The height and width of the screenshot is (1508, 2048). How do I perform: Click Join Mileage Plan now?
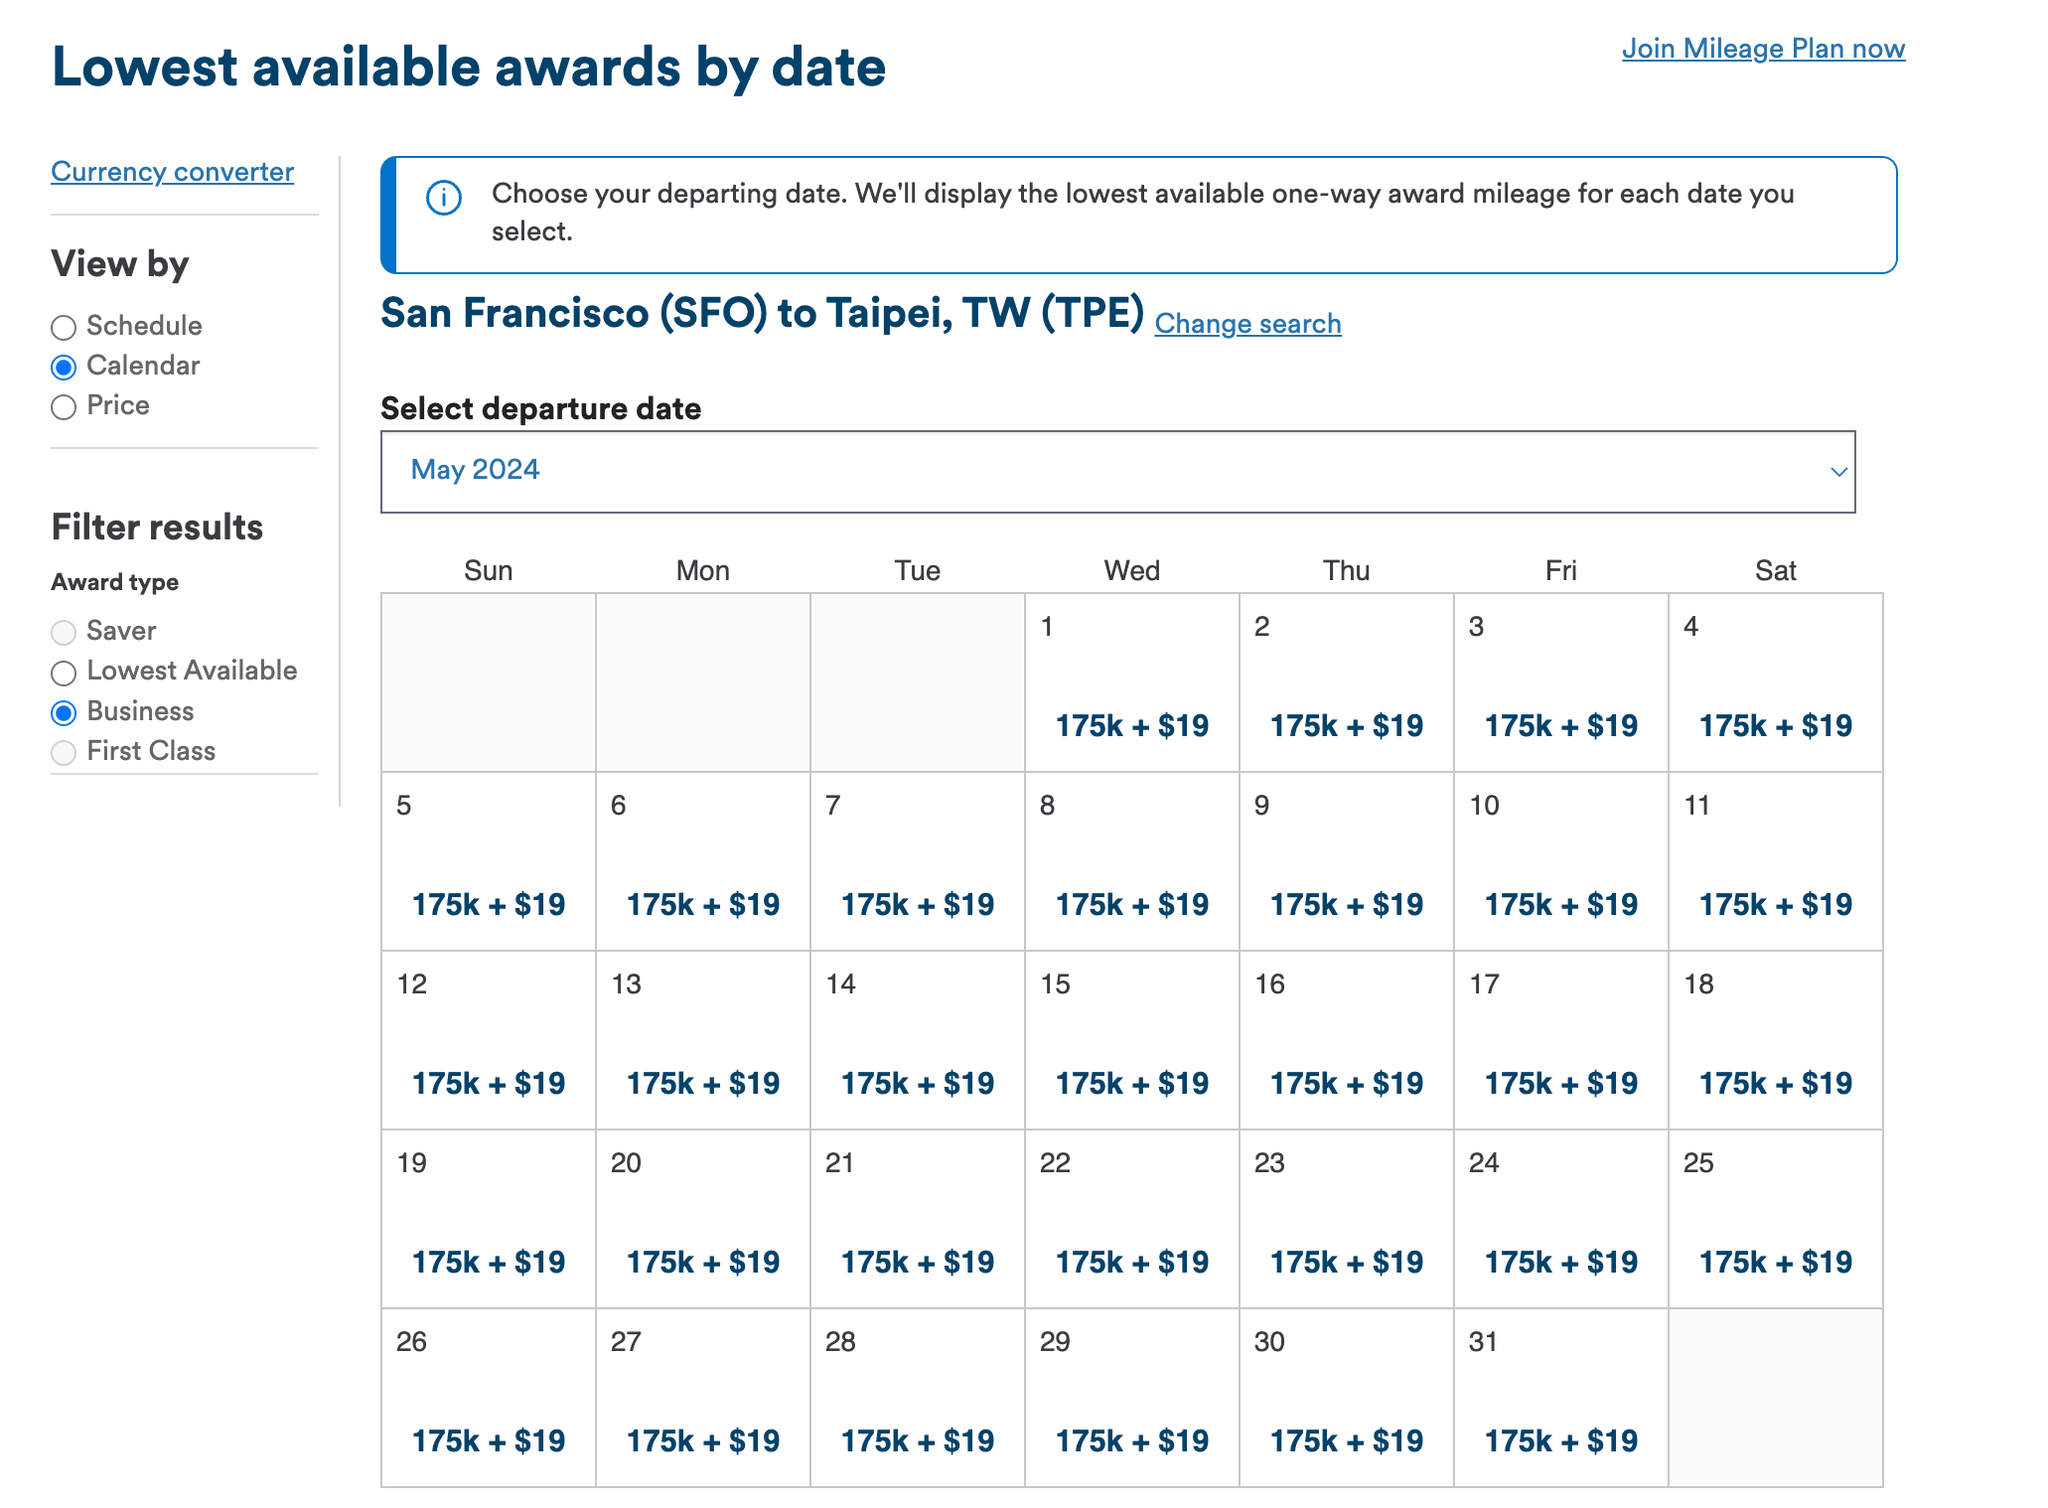[1764, 48]
